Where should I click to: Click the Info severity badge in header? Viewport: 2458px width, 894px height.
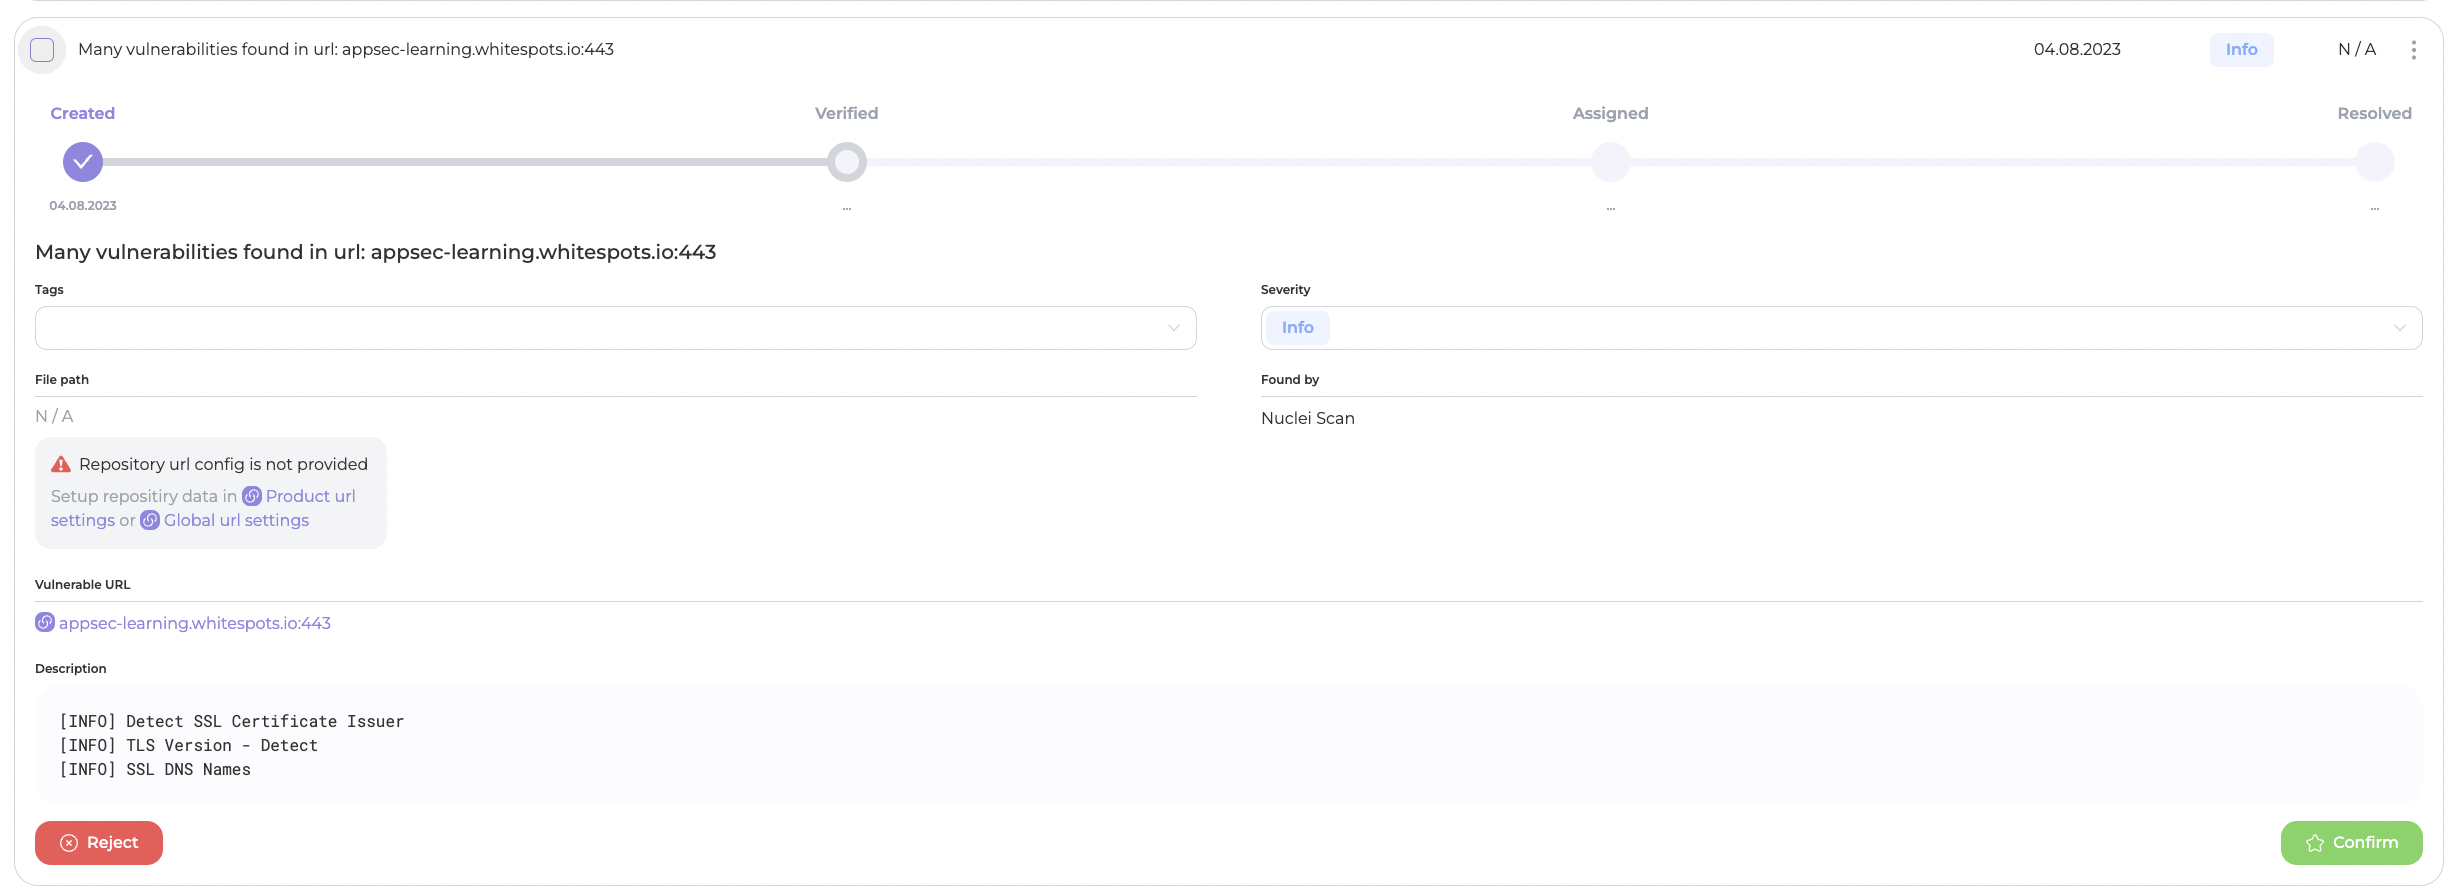[2241, 50]
